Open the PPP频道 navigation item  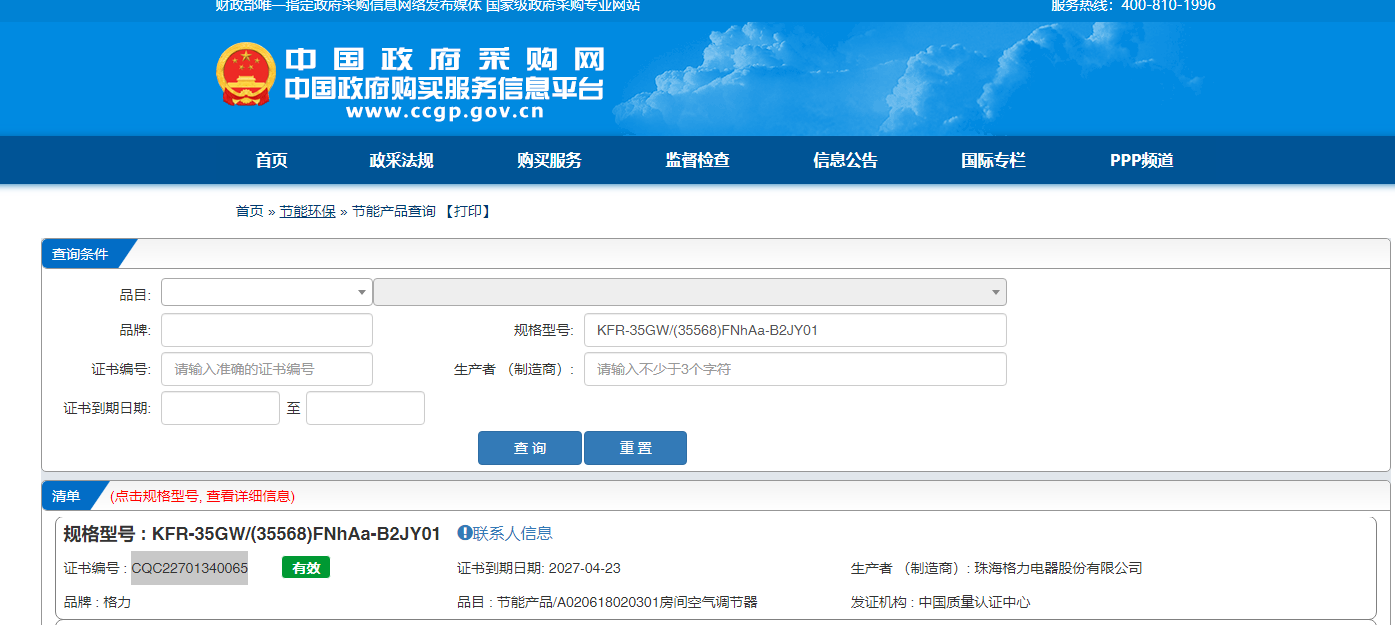pyautogui.click(x=1141, y=160)
